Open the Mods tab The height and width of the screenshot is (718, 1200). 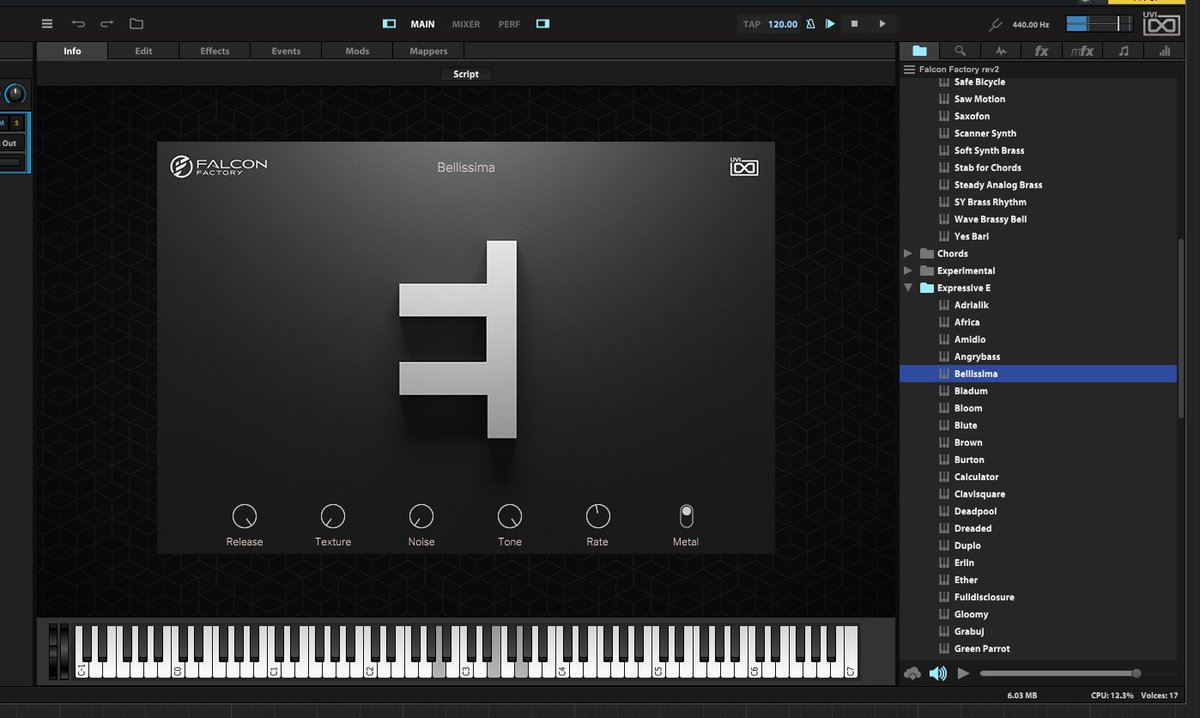[x=357, y=51]
